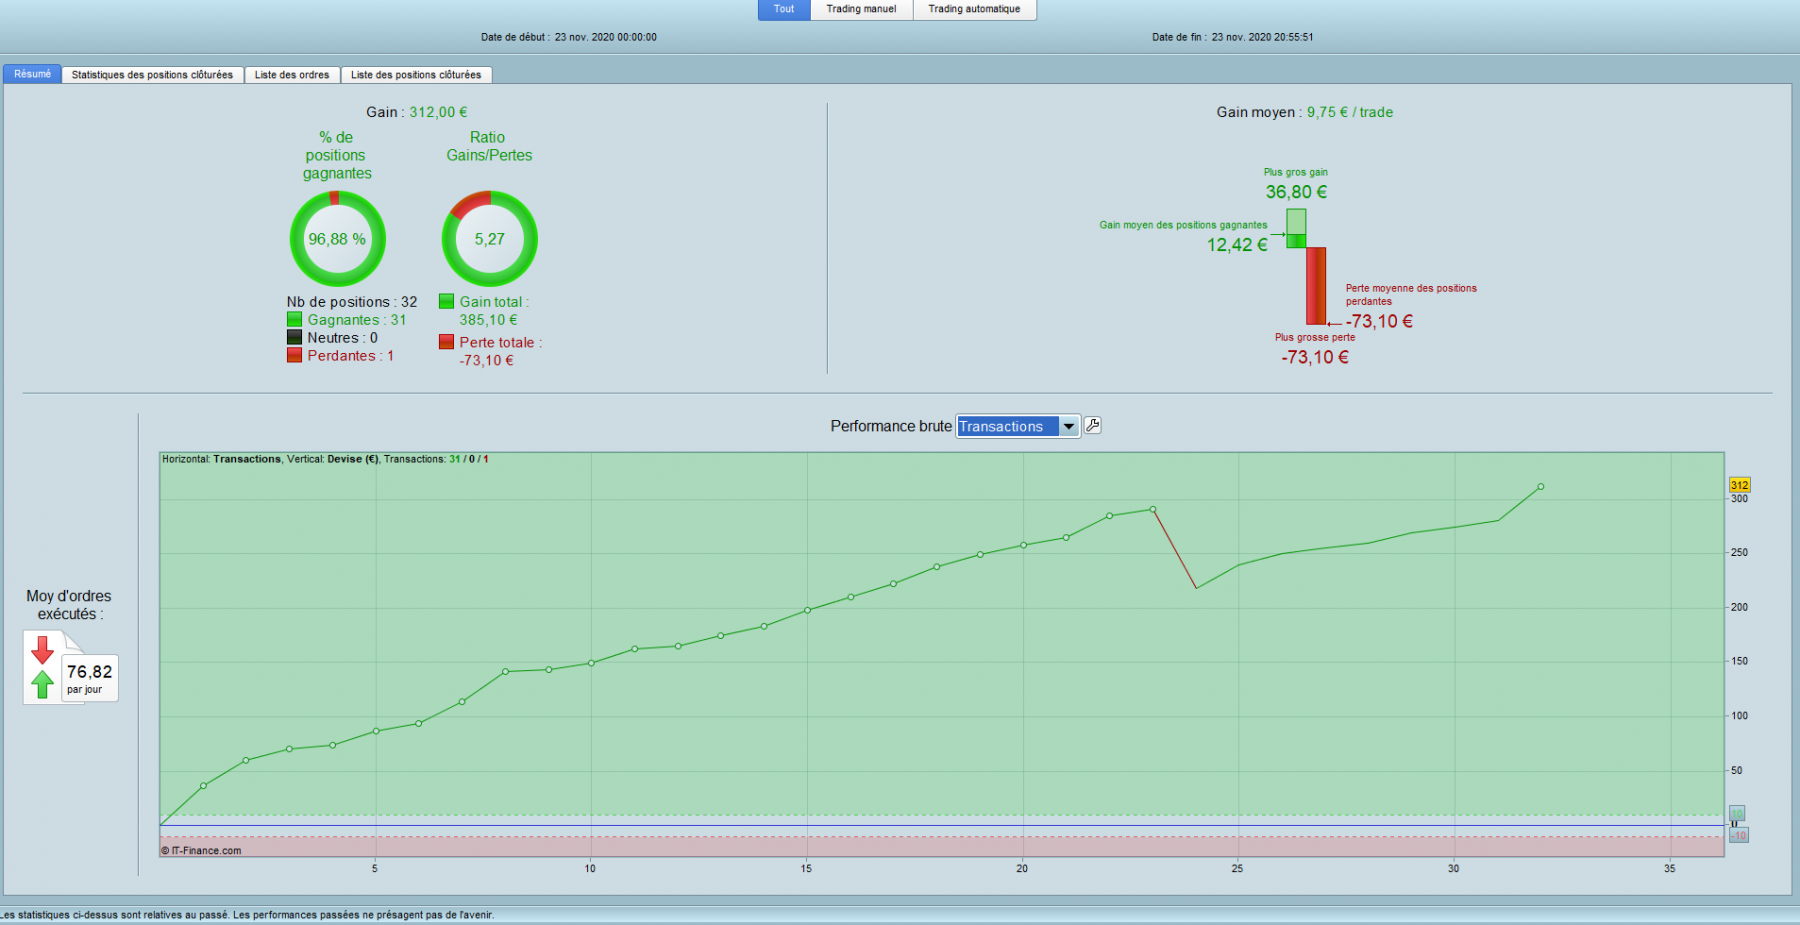Click the green up arrow order icon

pyautogui.click(x=42, y=684)
